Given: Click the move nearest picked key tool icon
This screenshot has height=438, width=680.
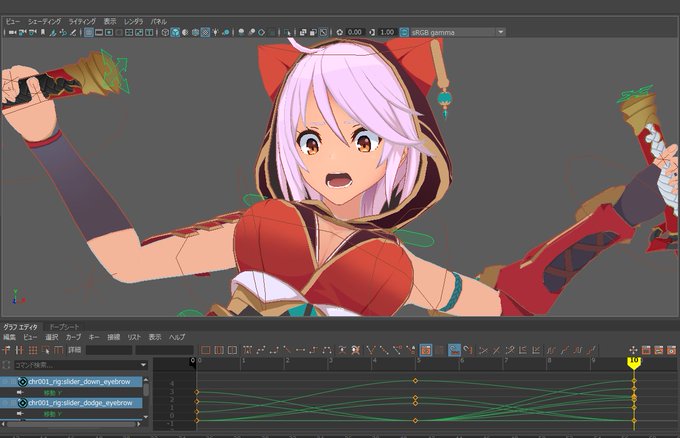Looking at the screenshot, I should [x=7, y=350].
